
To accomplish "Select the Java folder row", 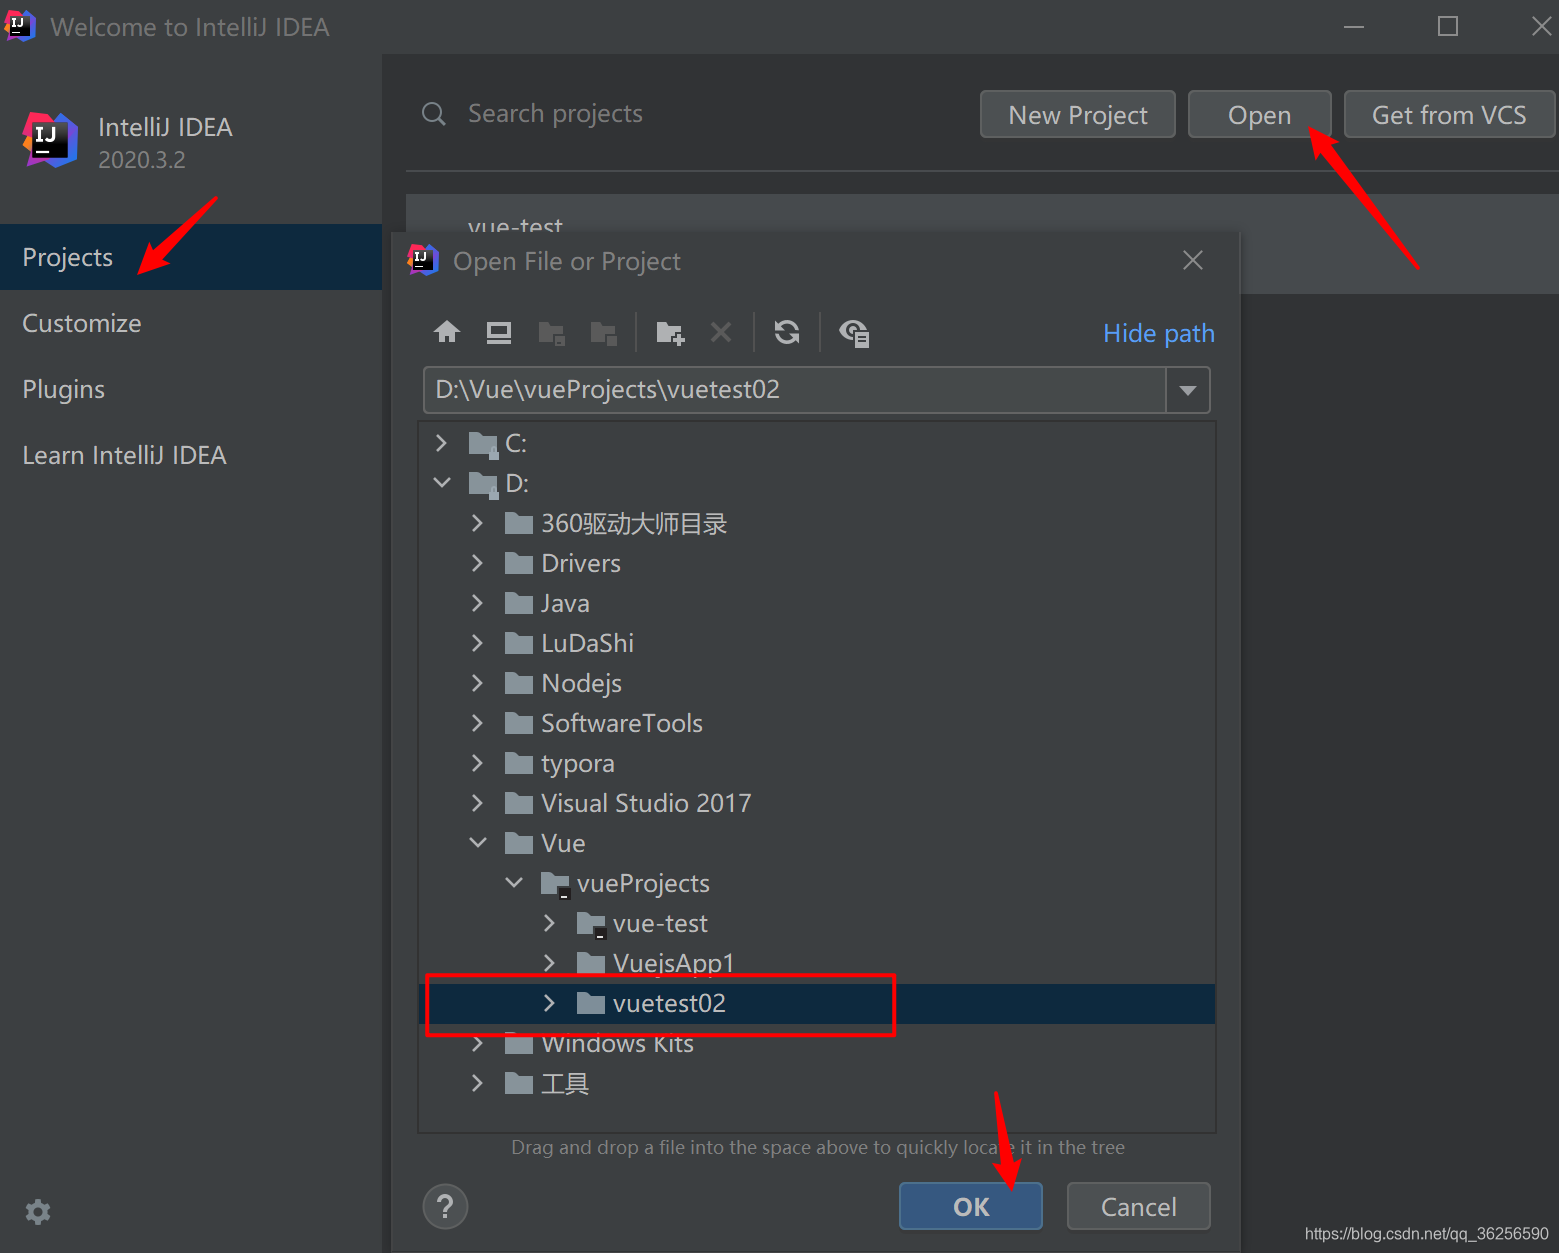I will click(x=817, y=604).
